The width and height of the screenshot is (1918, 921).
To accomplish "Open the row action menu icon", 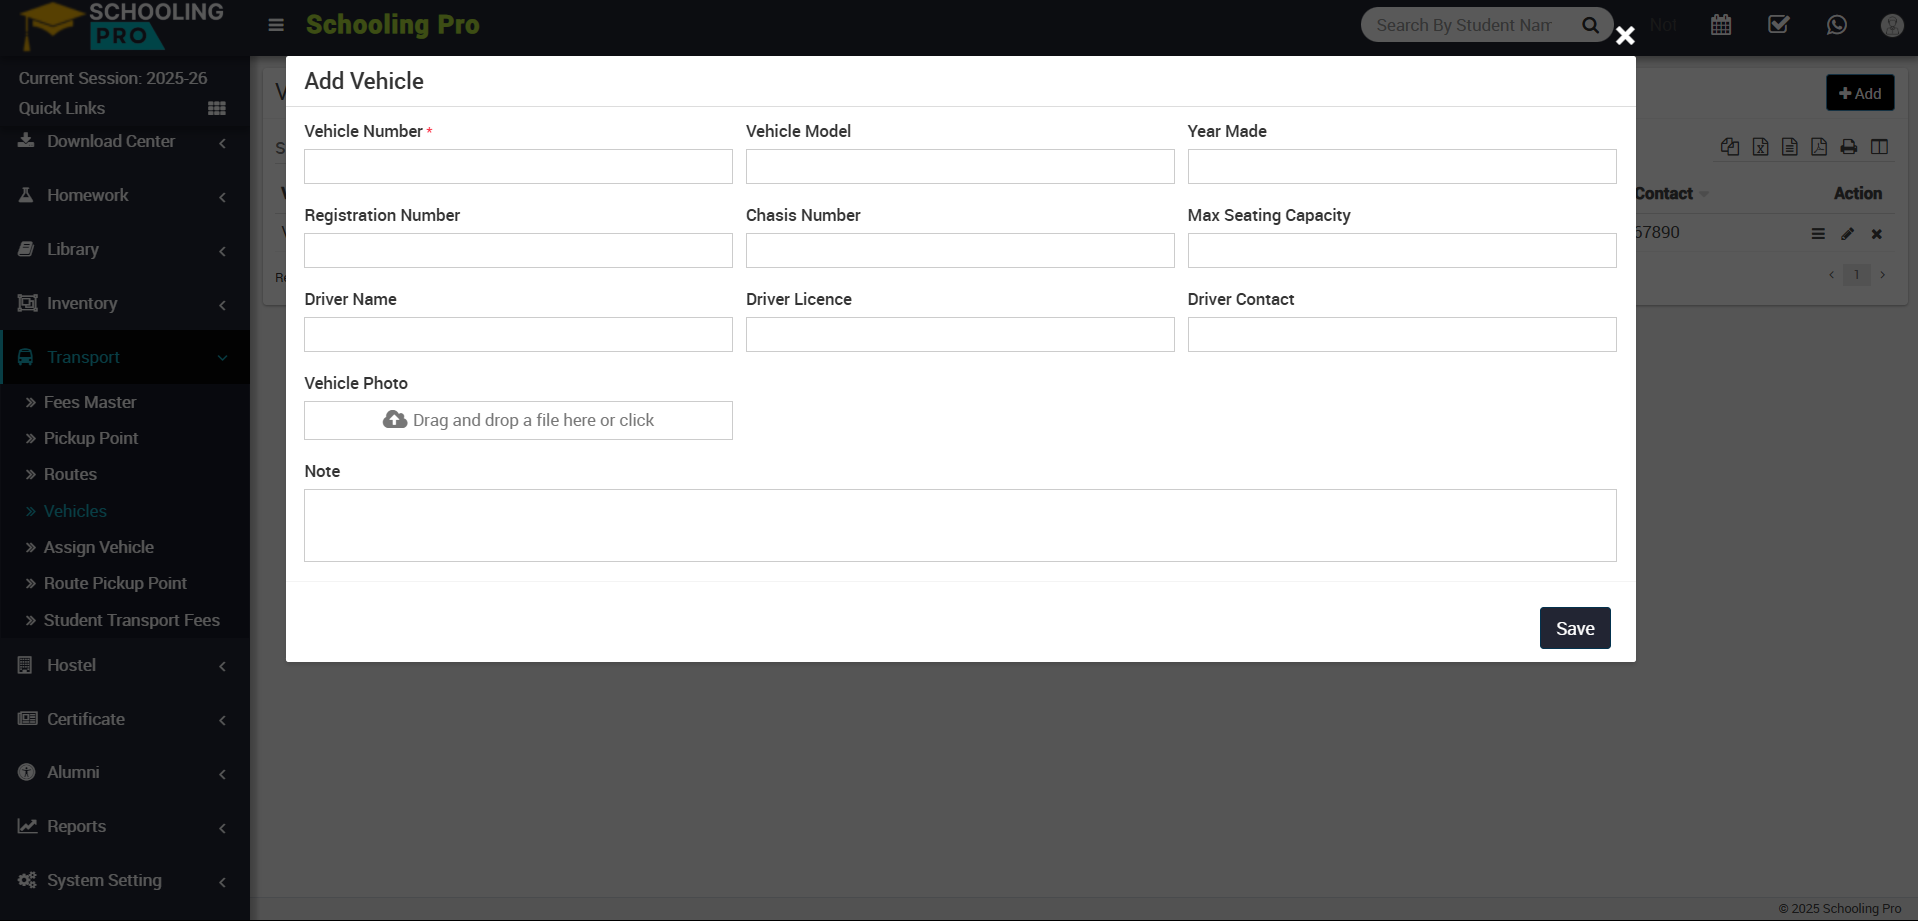I will click(x=1818, y=234).
